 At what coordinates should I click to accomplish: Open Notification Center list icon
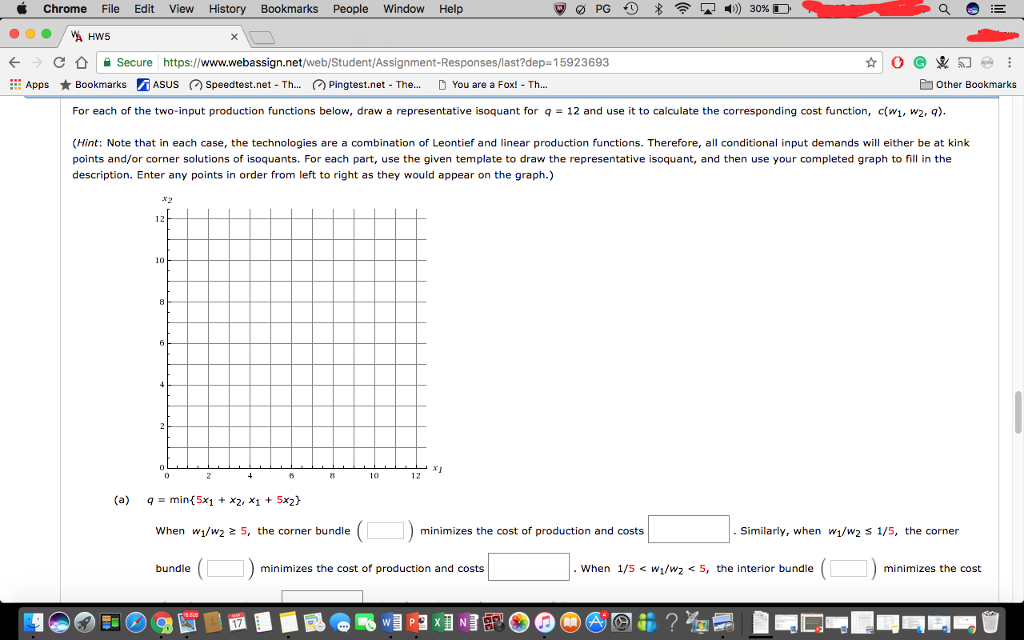coord(999,9)
